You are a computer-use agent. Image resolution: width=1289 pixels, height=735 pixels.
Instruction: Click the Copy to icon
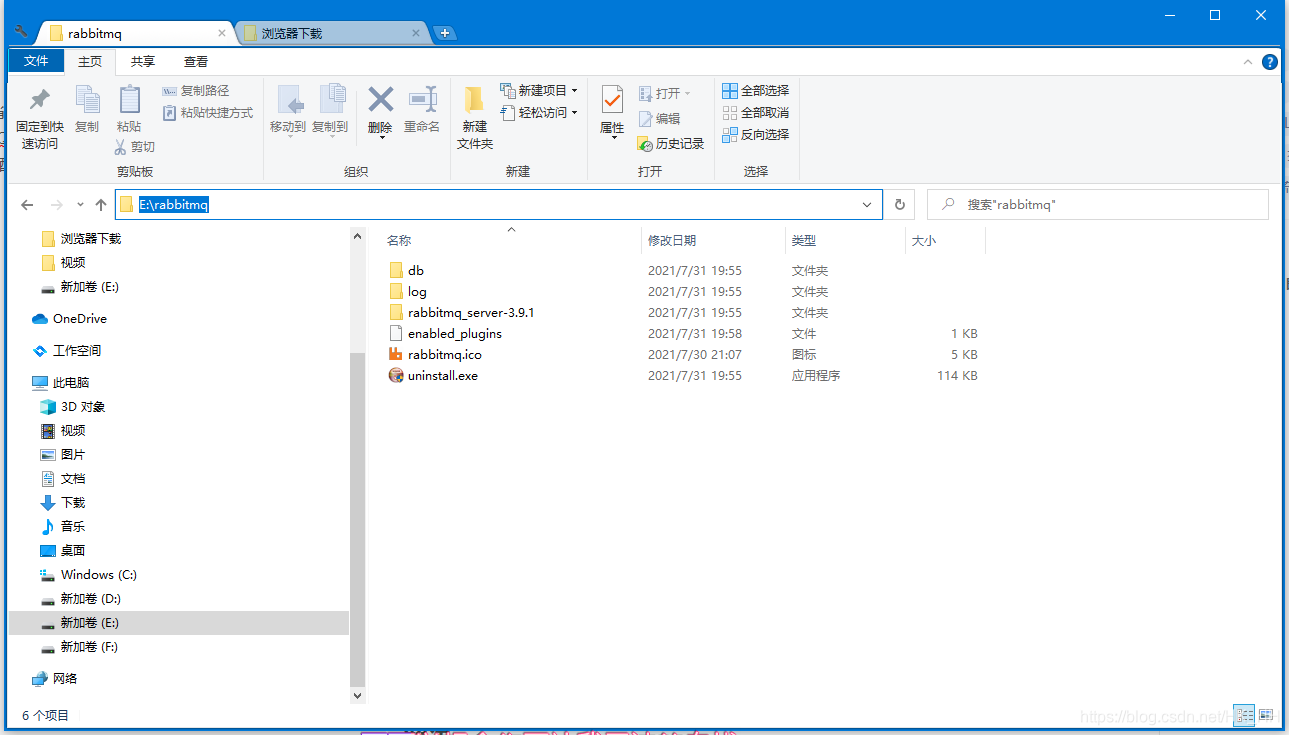[331, 100]
